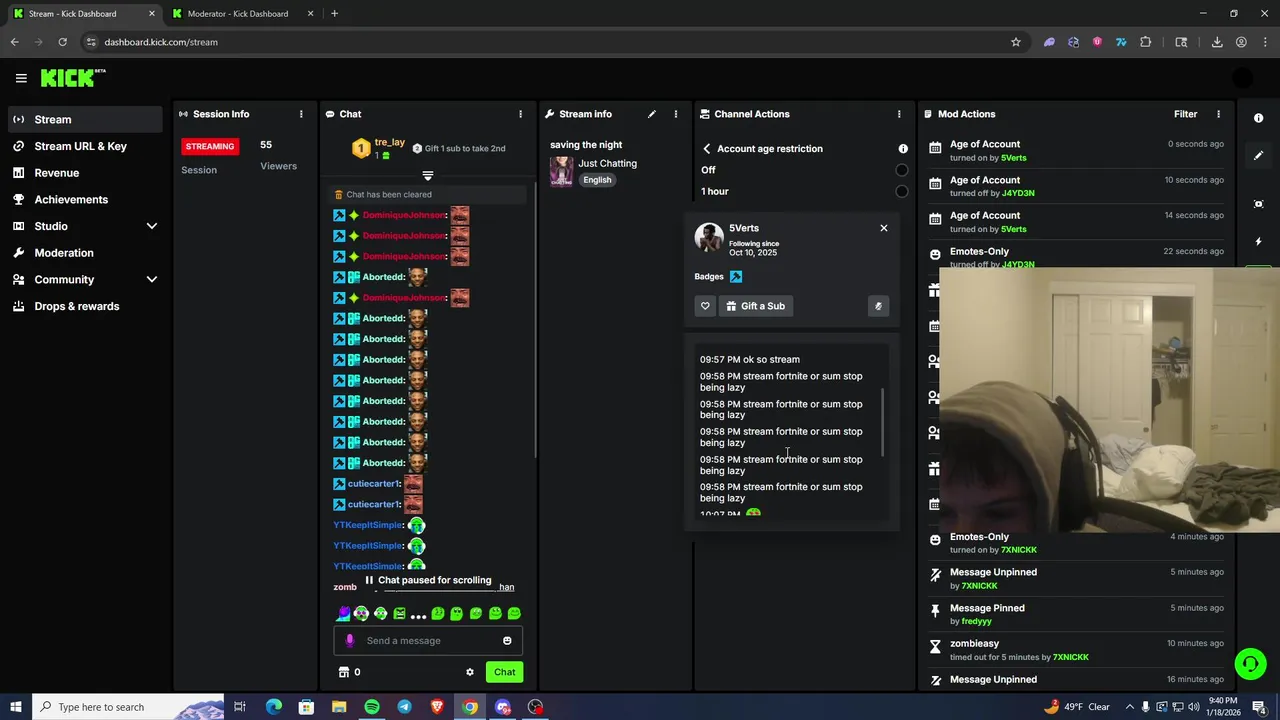Go back from Account age restriction
The width and height of the screenshot is (1280, 720).
707,149
